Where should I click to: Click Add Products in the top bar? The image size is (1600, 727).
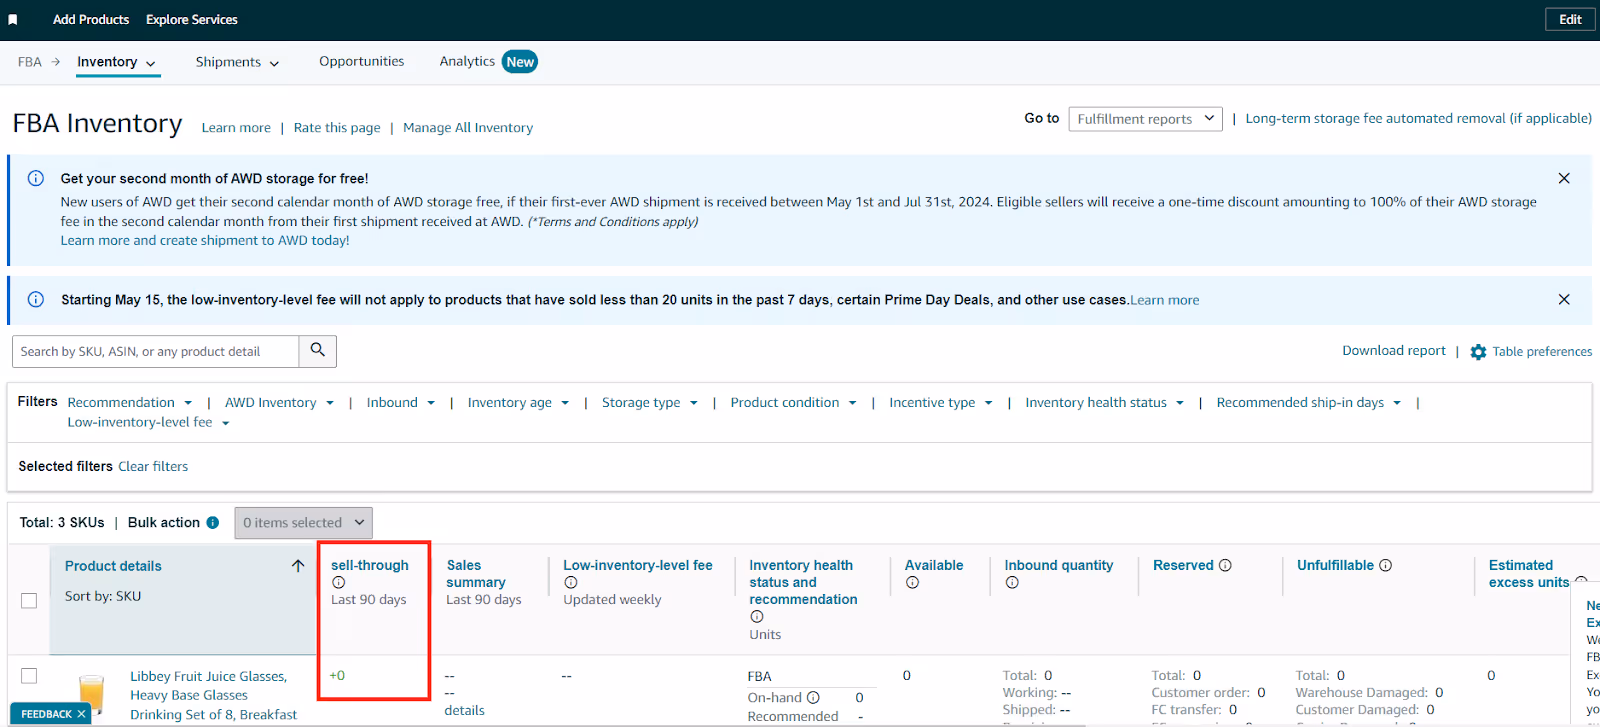(x=91, y=20)
